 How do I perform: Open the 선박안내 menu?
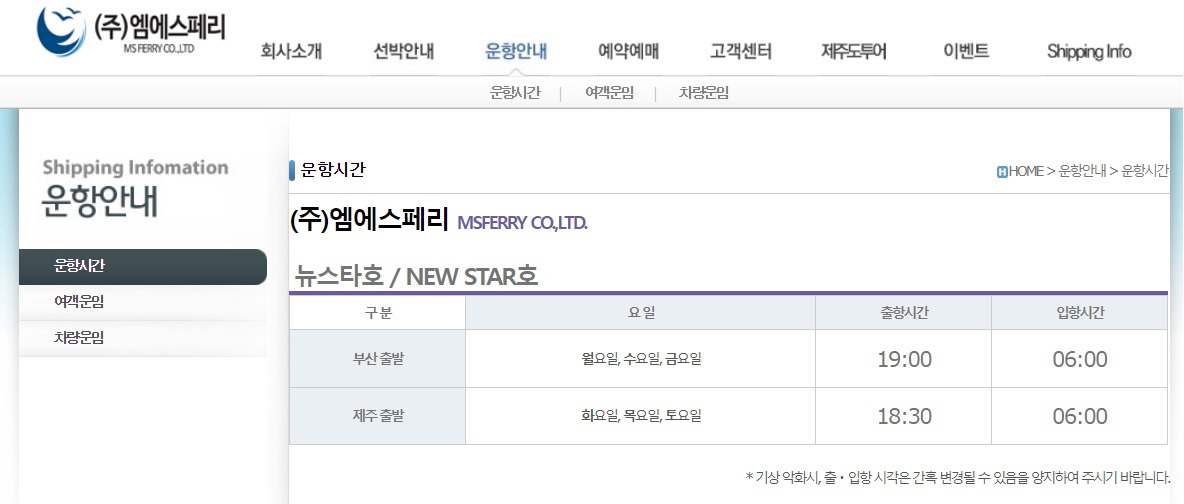pyautogui.click(x=403, y=51)
